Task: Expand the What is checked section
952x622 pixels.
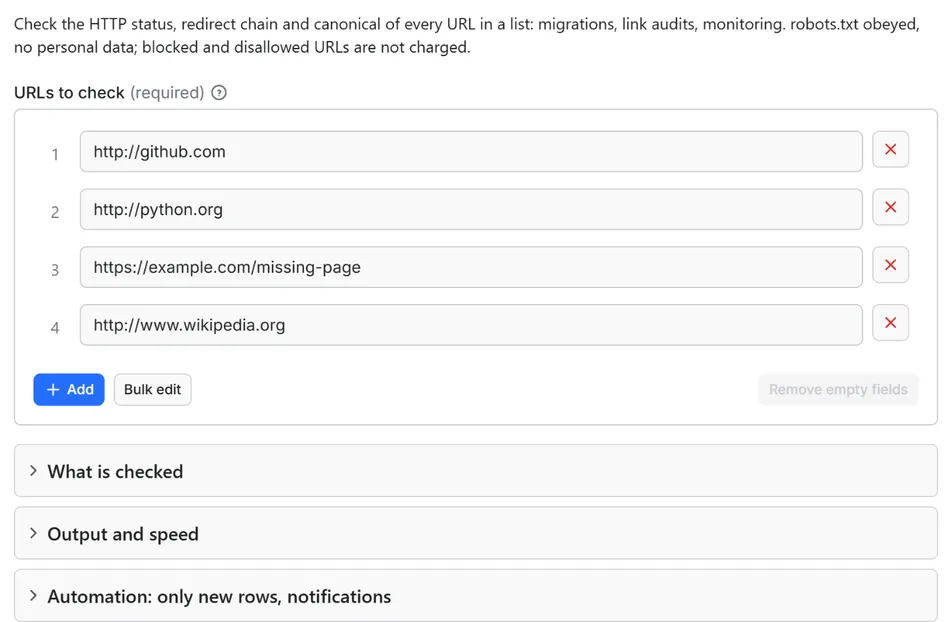Action: pos(476,471)
